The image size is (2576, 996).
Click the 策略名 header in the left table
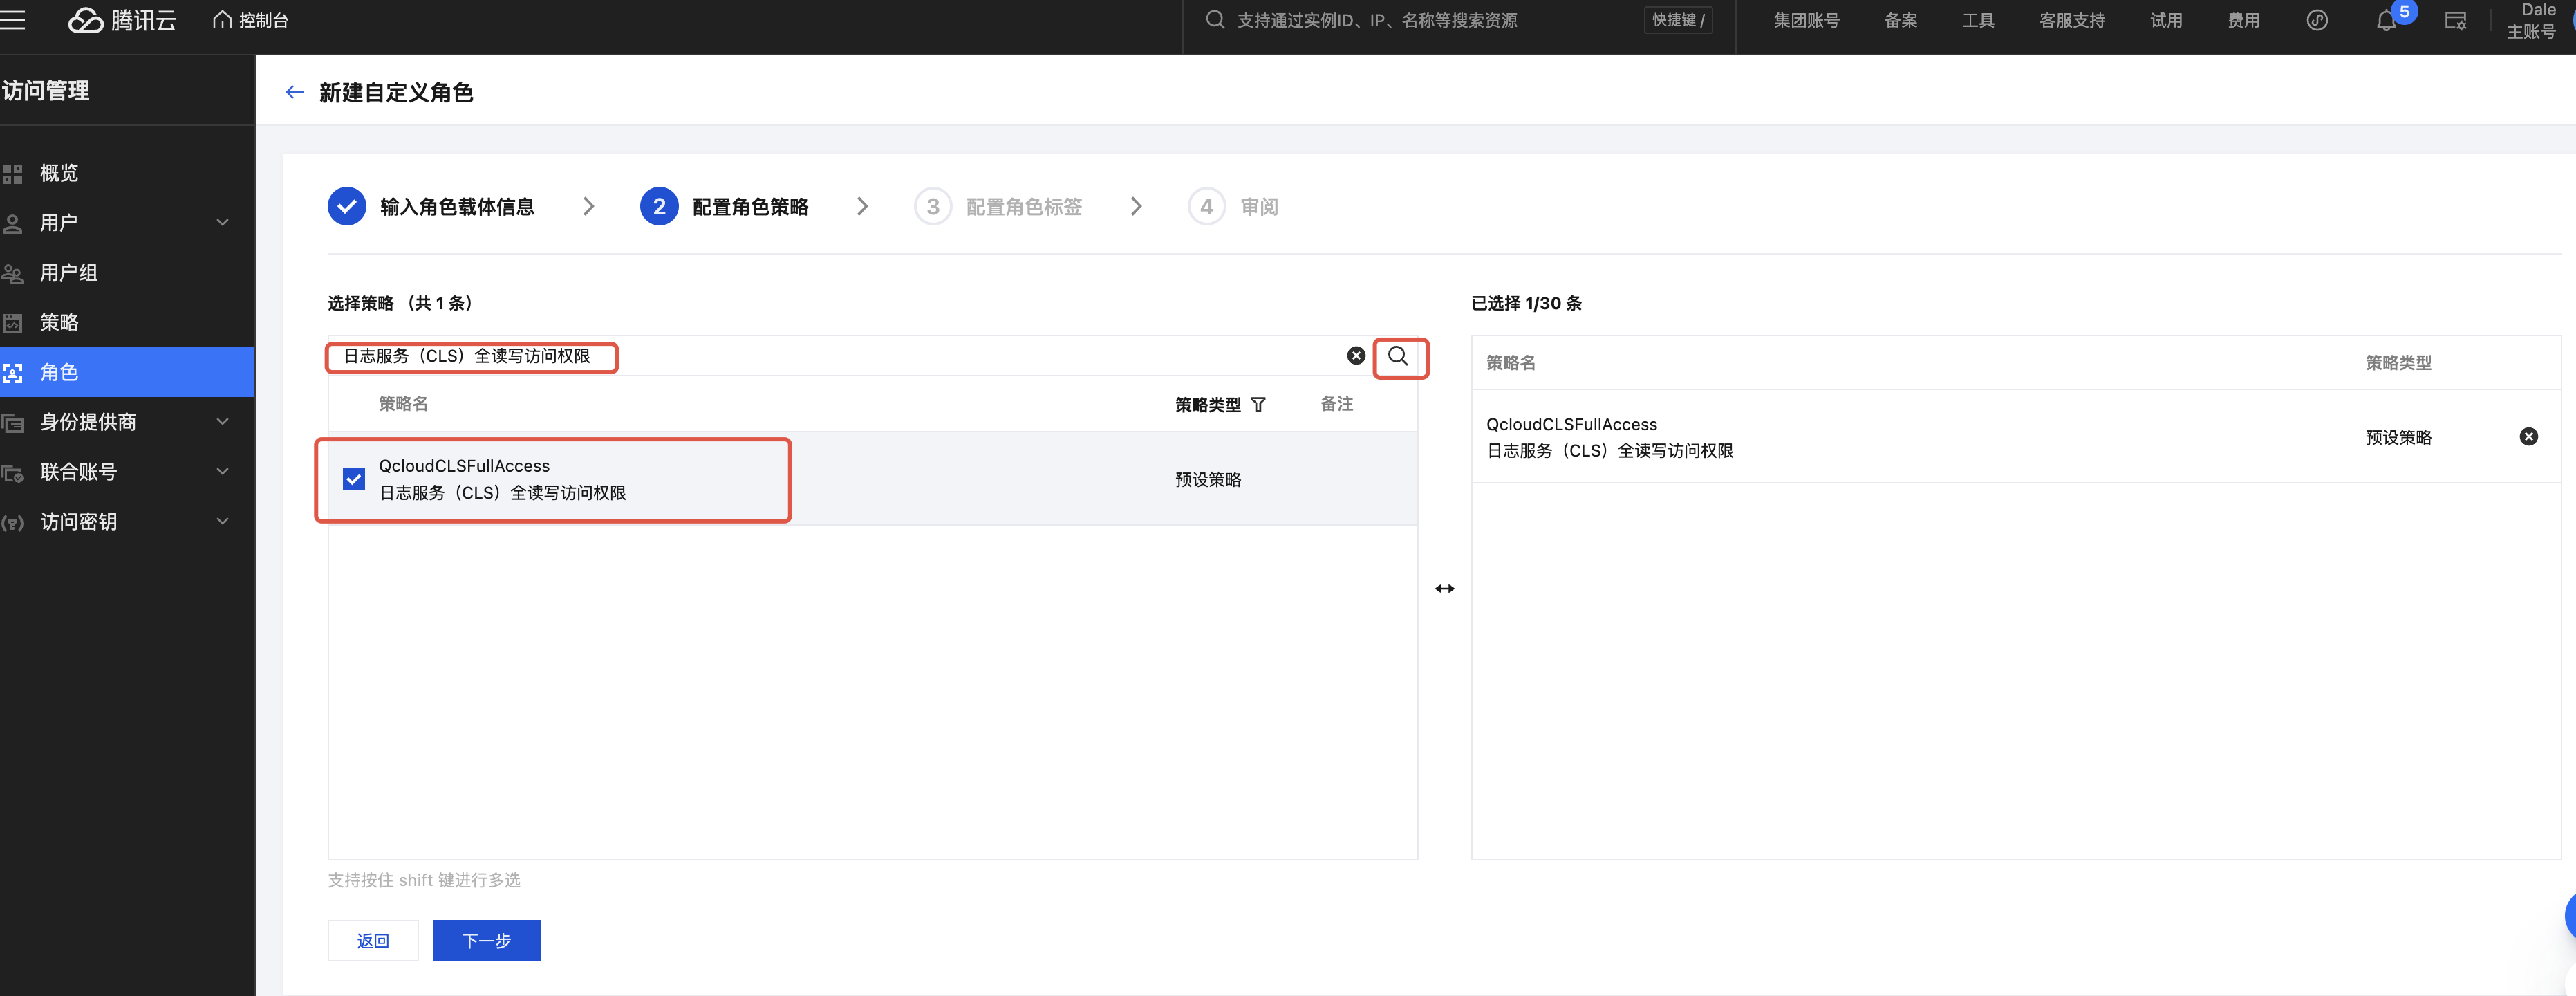[x=403, y=404]
